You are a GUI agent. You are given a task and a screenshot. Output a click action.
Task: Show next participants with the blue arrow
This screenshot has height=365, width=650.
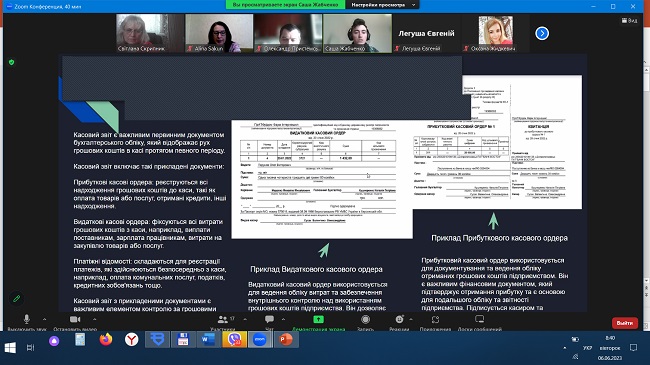542,33
